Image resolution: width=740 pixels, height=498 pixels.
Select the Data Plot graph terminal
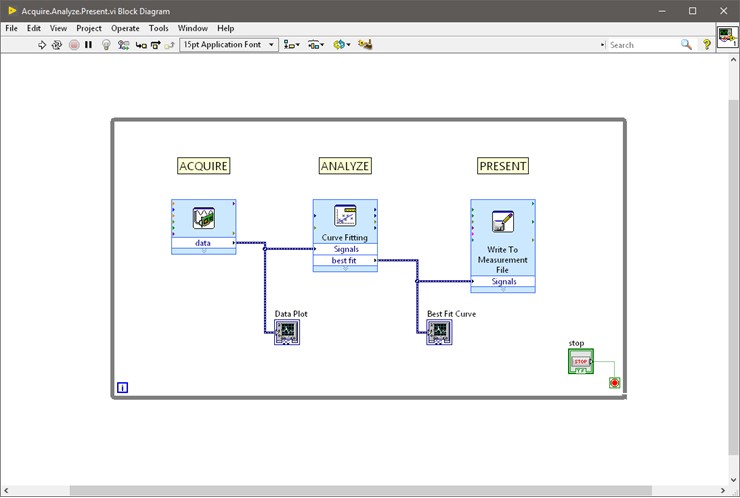coord(287,332)
